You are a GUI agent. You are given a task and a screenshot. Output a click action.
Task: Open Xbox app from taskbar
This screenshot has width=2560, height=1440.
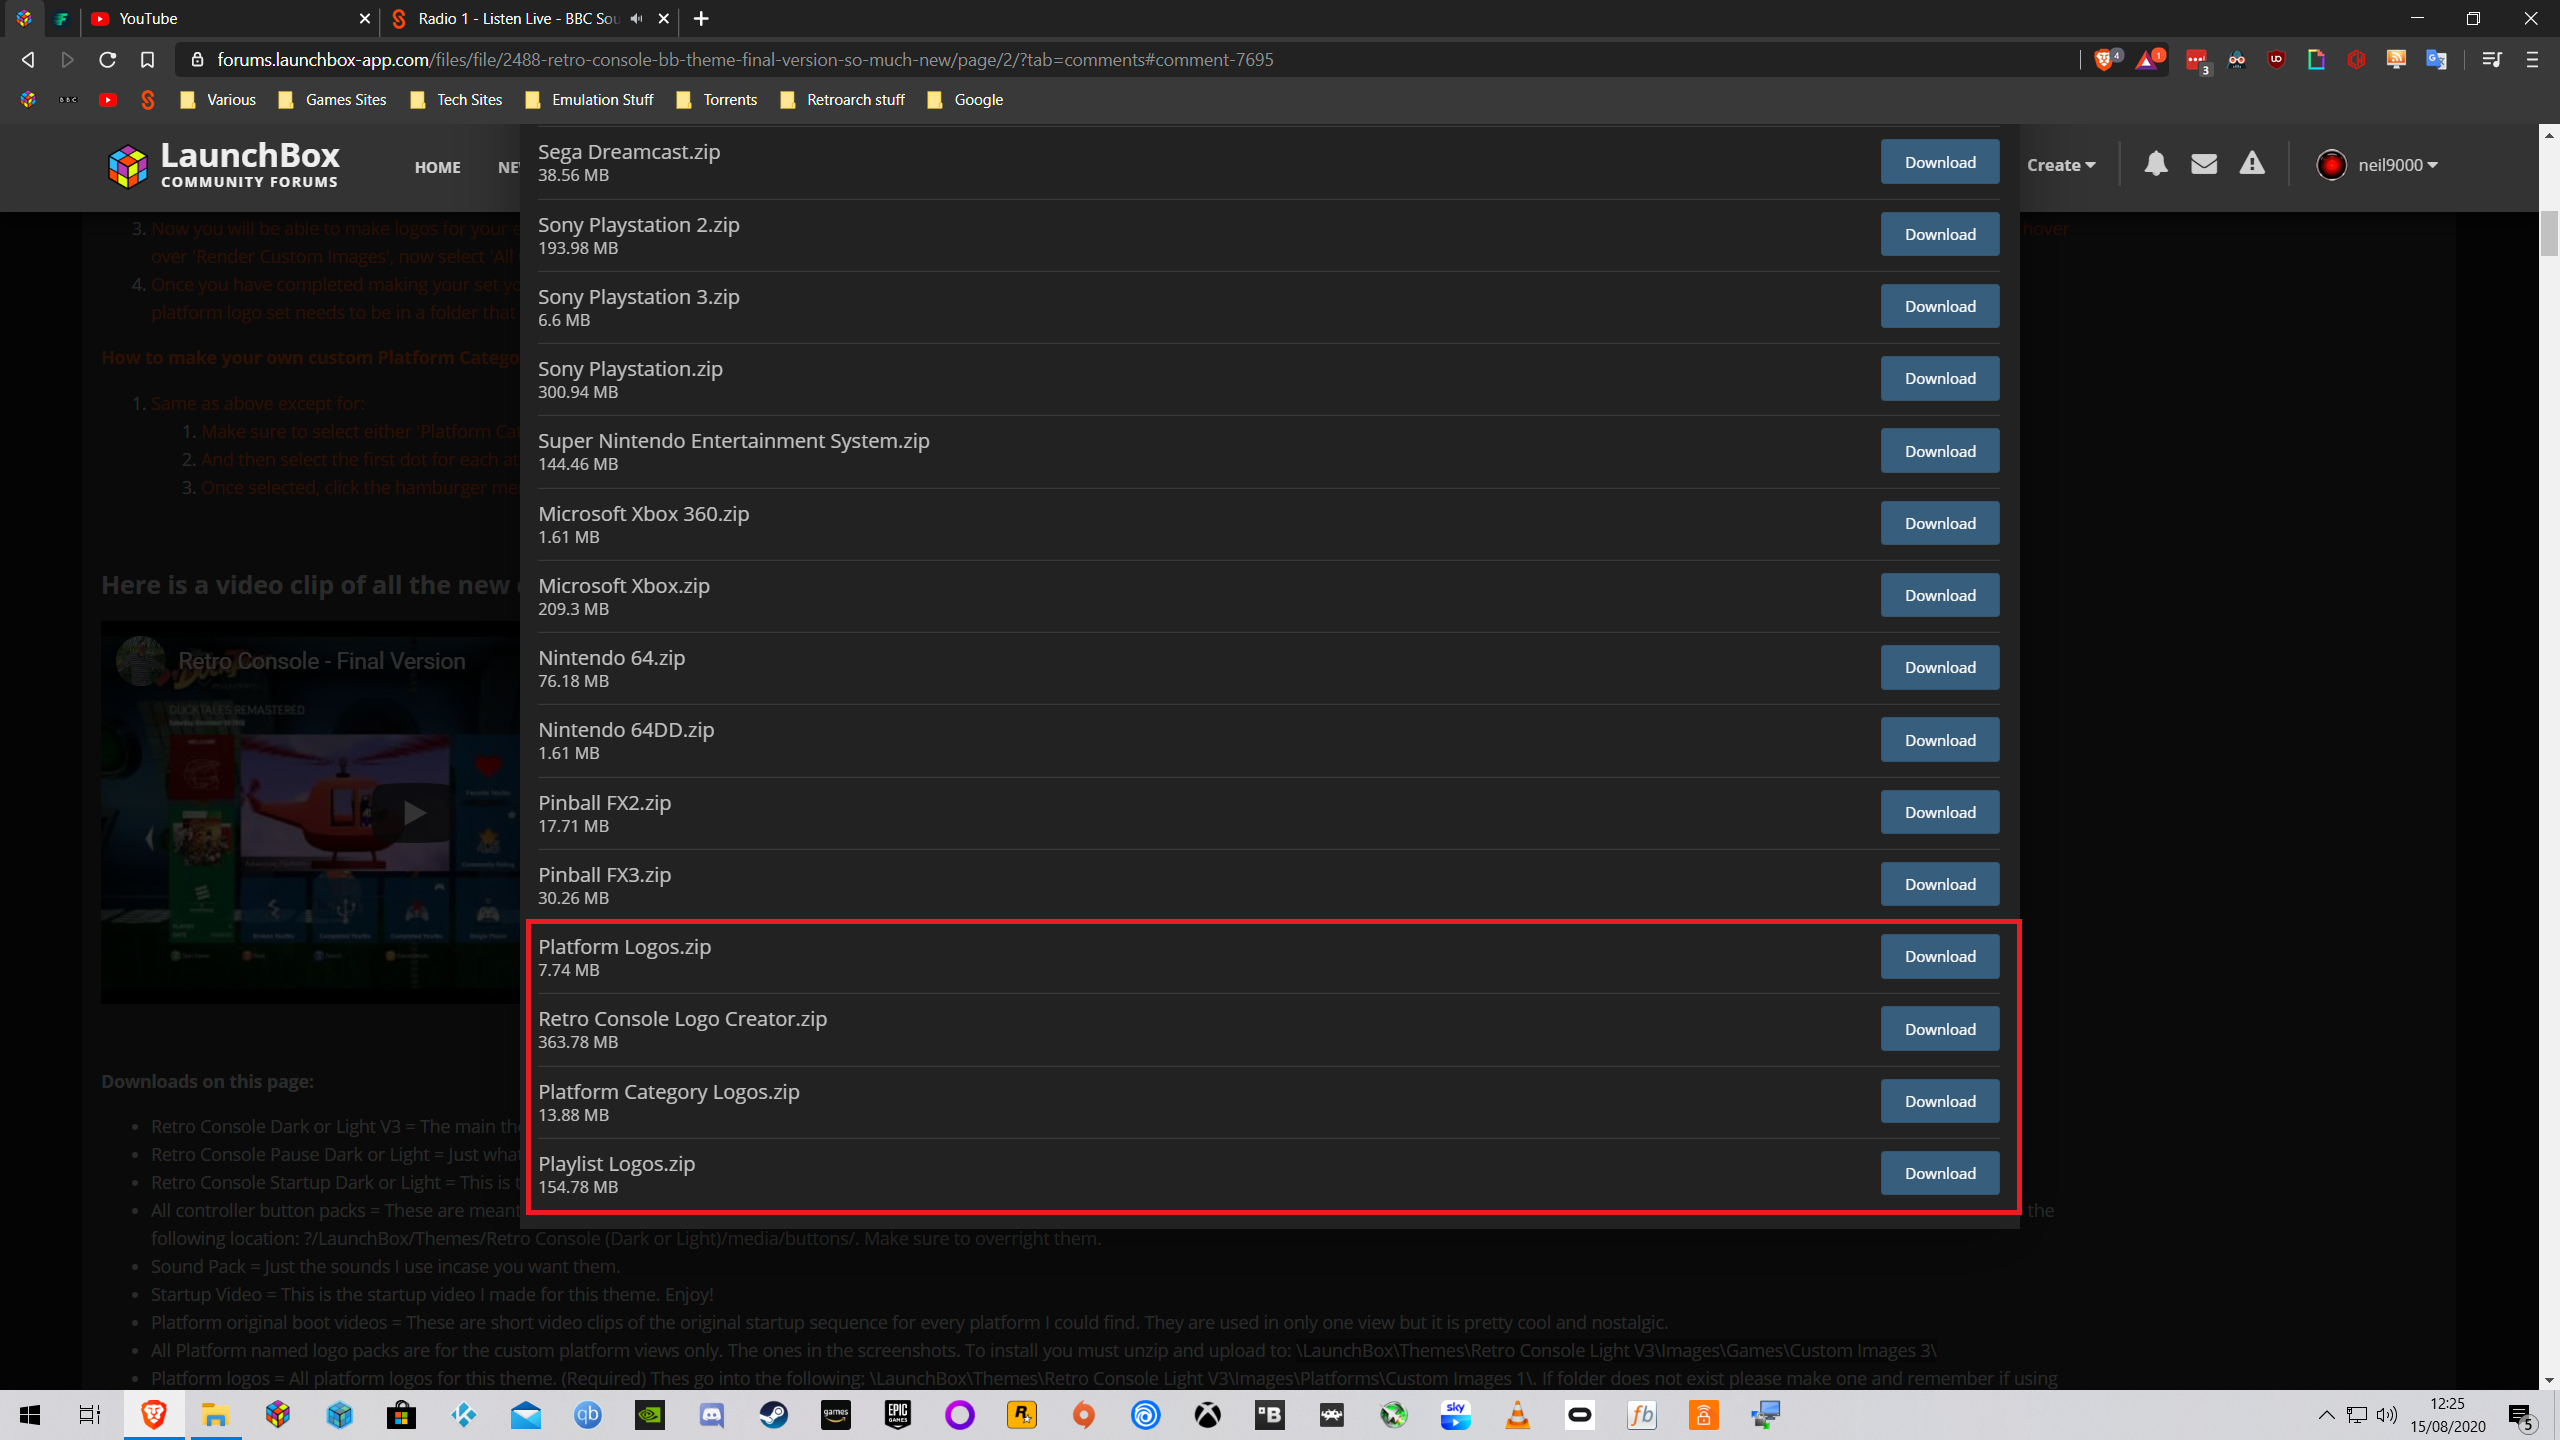click(x=1207, y=1415)
